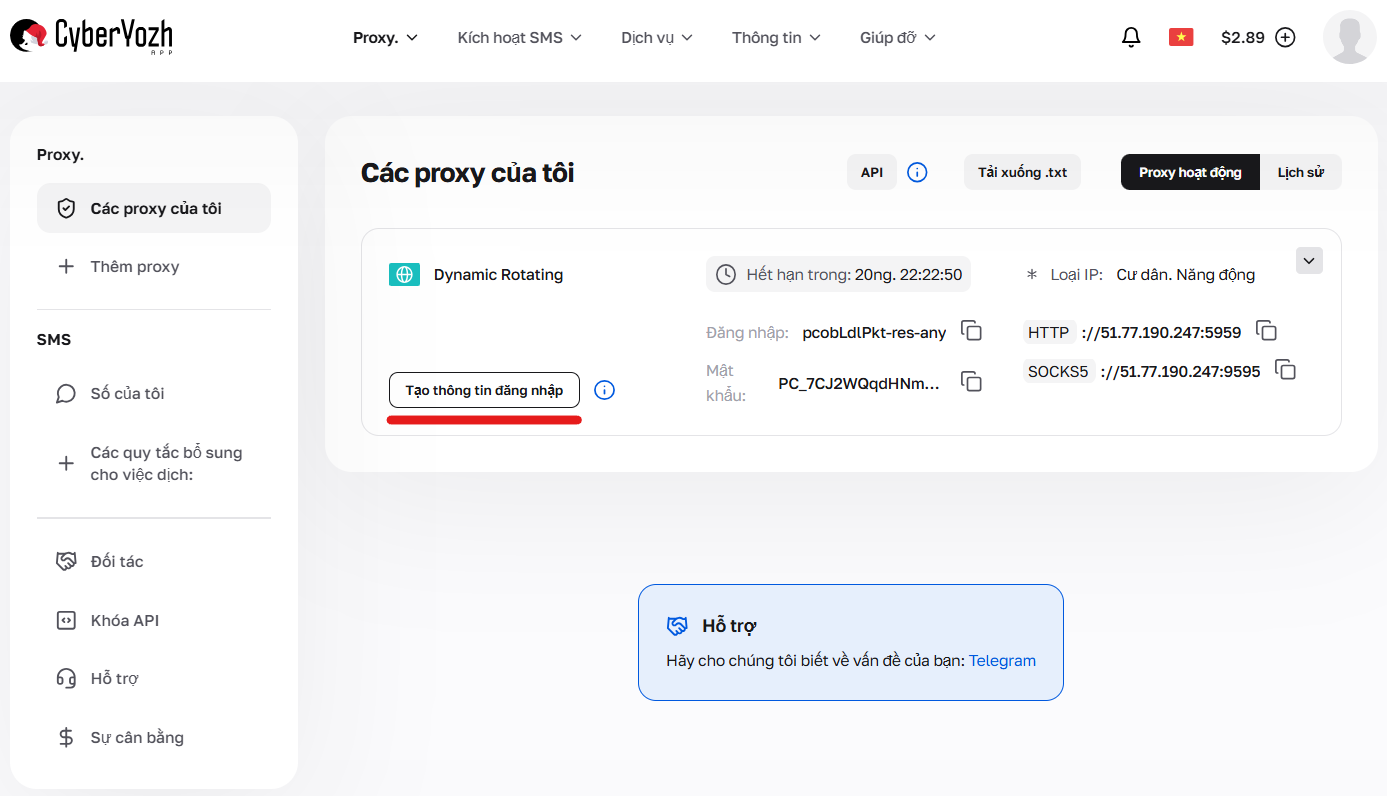Click the CyberVozh logo
Image resolution: width=1387 pixels, height=796 pixels.
tap(90, 36)
